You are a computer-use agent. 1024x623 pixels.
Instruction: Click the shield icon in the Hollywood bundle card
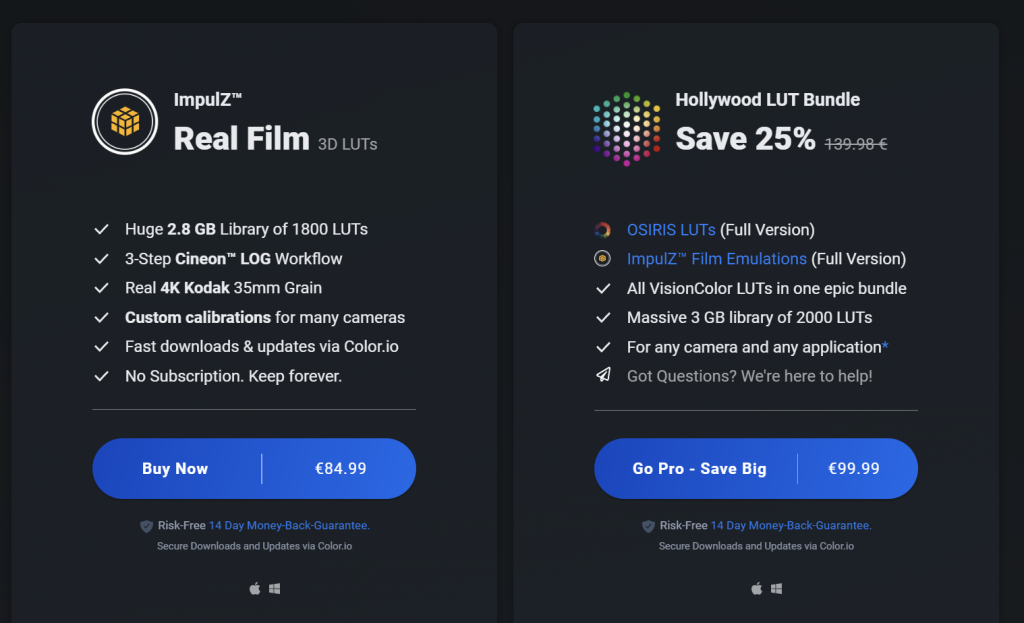click(x=648, y=525)
